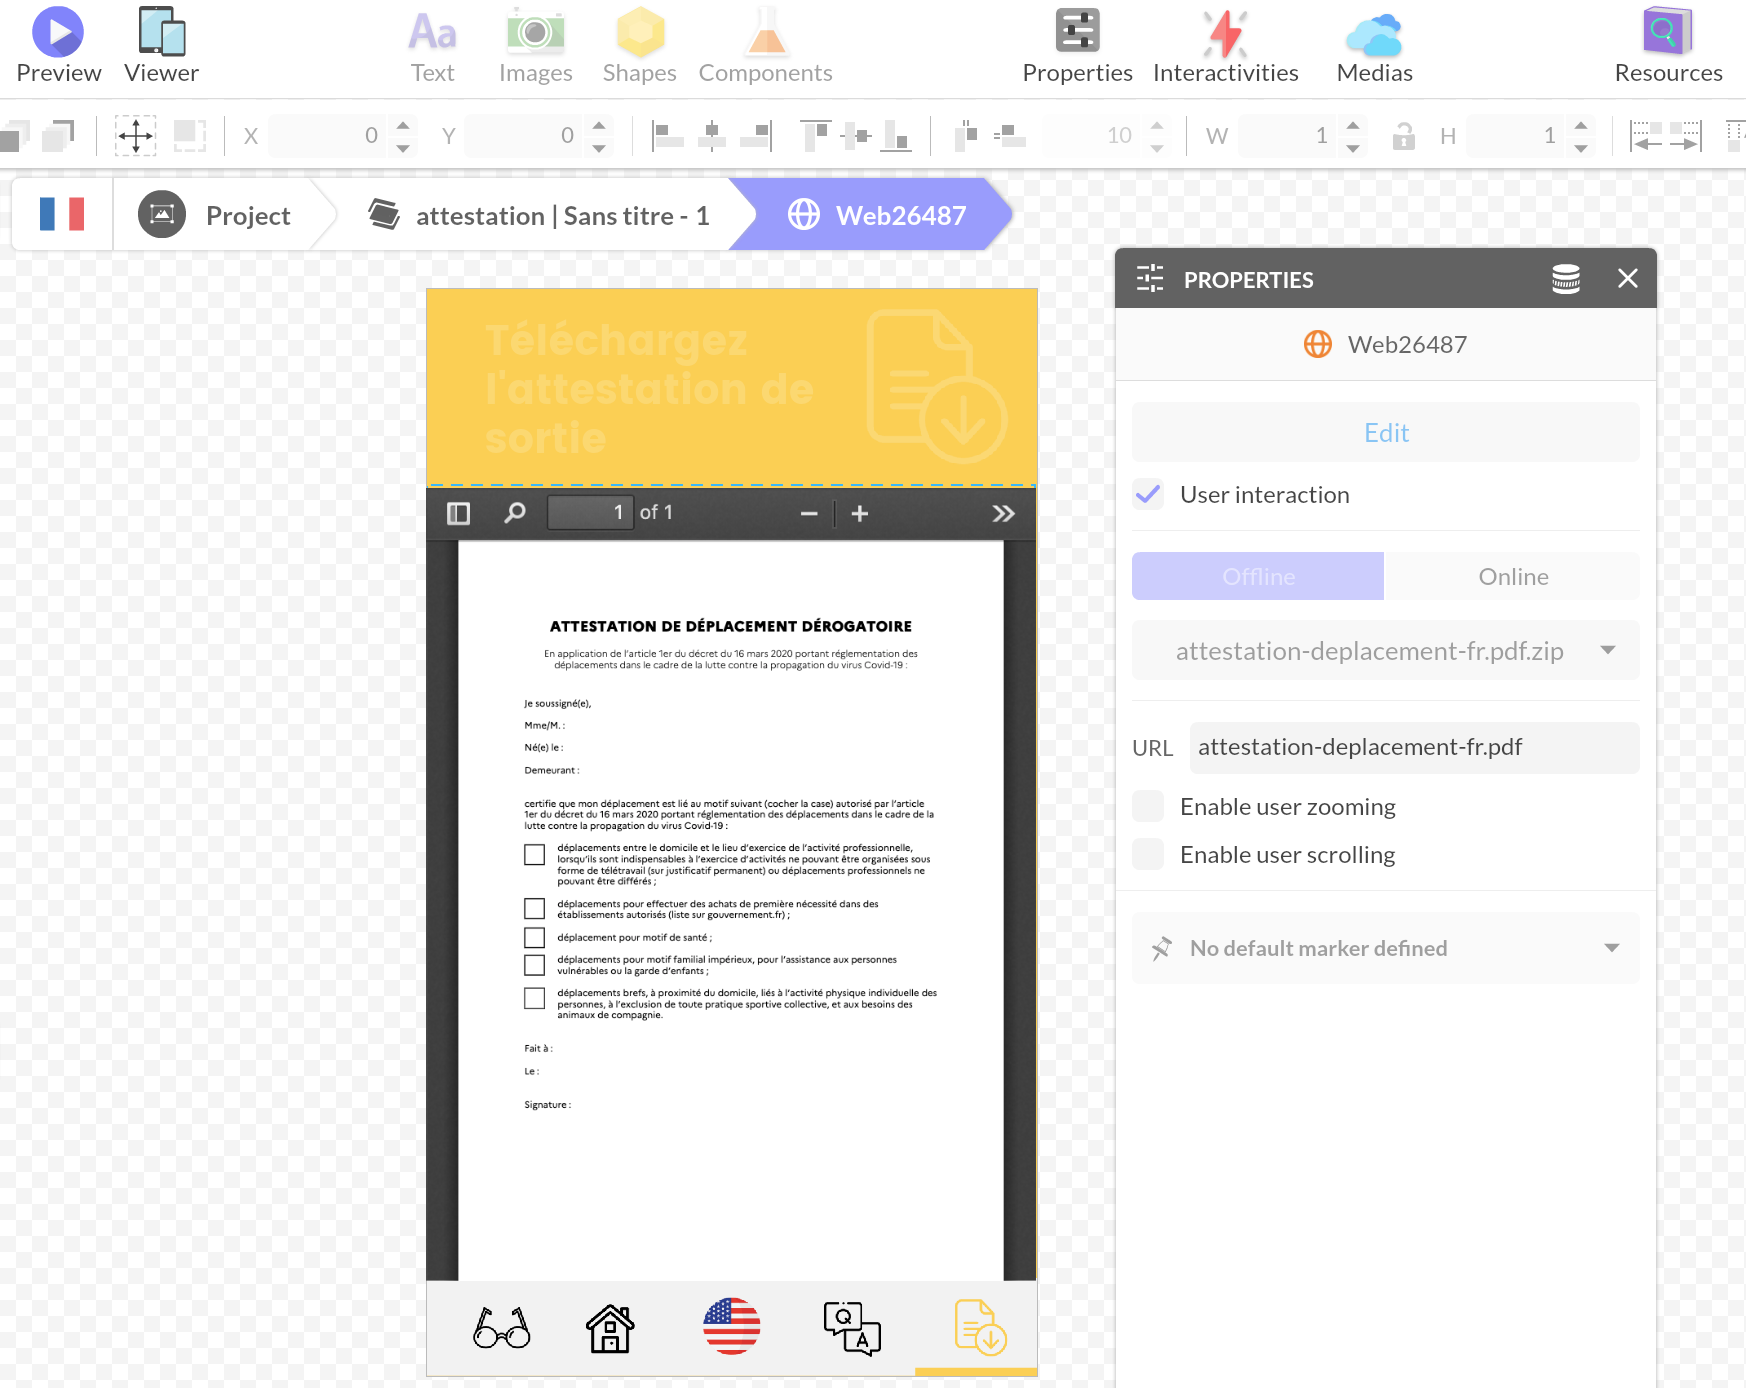
Task: Close the Properties panel
Action: pyautogui.click(x=1628, y=279)
